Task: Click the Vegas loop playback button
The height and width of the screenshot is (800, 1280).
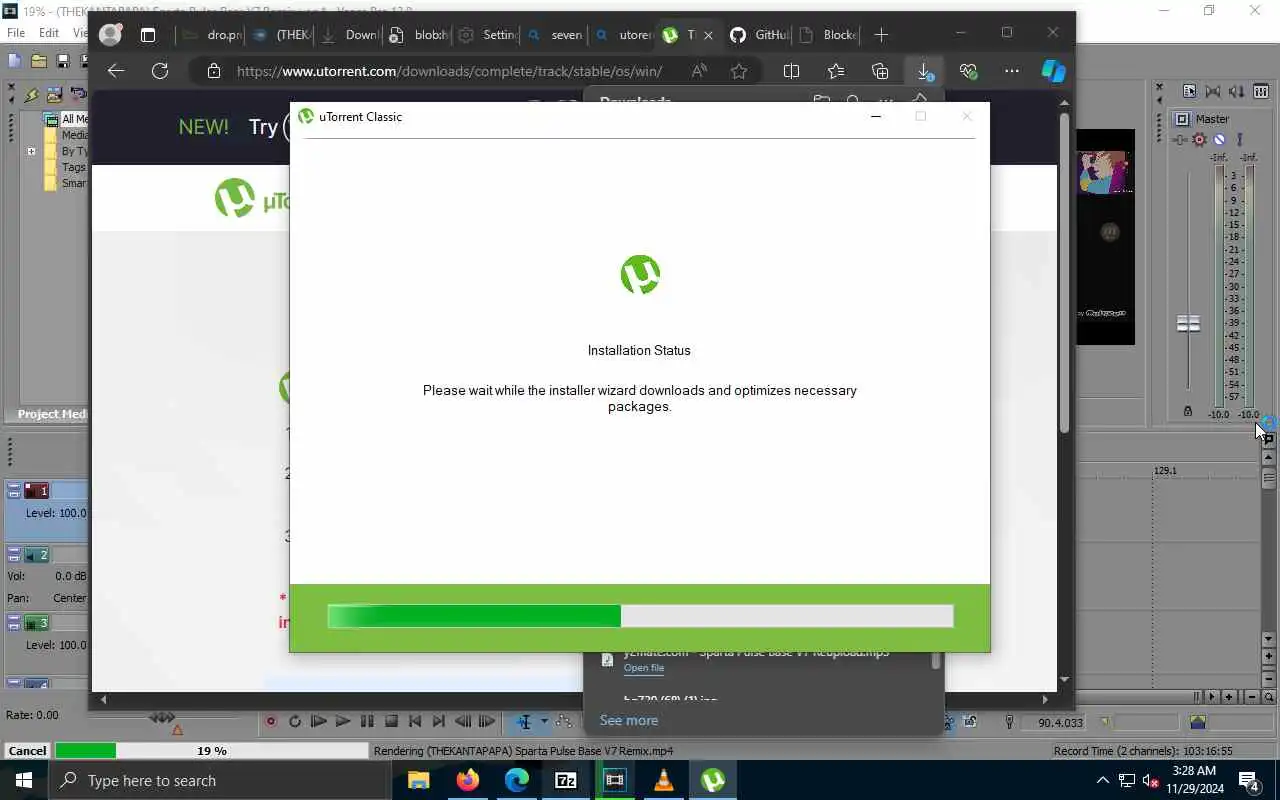Action: click(295, 721)
